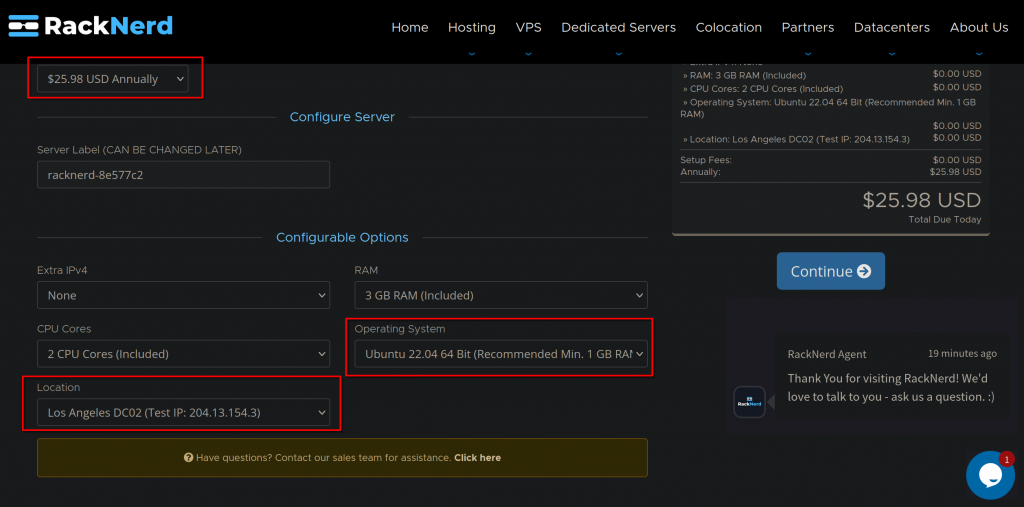Click 'RAM: 3 GB RAM (Included)' summary line
The width and height of the screenshot is (1024, 507).
tap(830, 75)
